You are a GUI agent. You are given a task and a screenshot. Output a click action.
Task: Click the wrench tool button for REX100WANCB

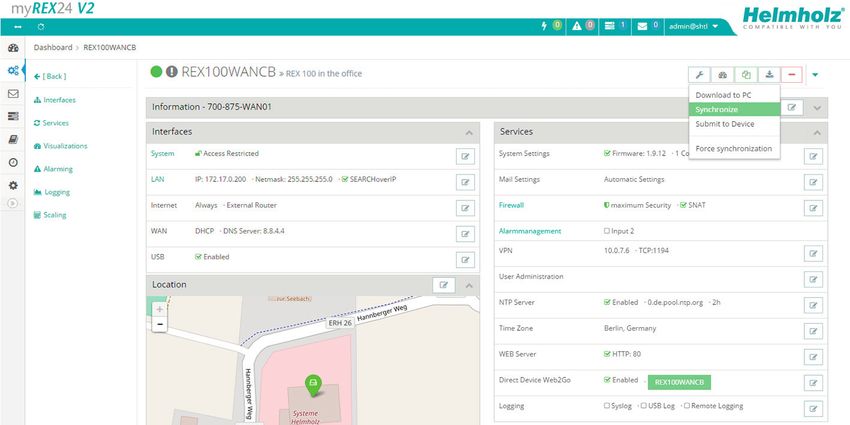click(x=699, y=75)
